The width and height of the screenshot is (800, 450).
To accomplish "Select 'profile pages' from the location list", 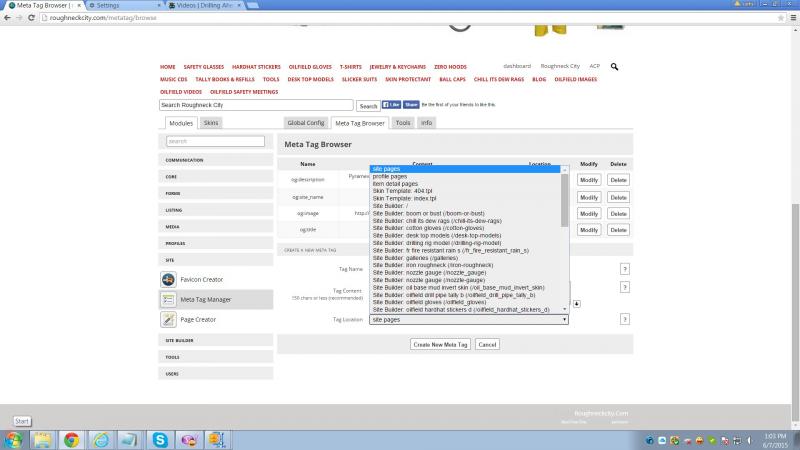I will click(390, 176).
